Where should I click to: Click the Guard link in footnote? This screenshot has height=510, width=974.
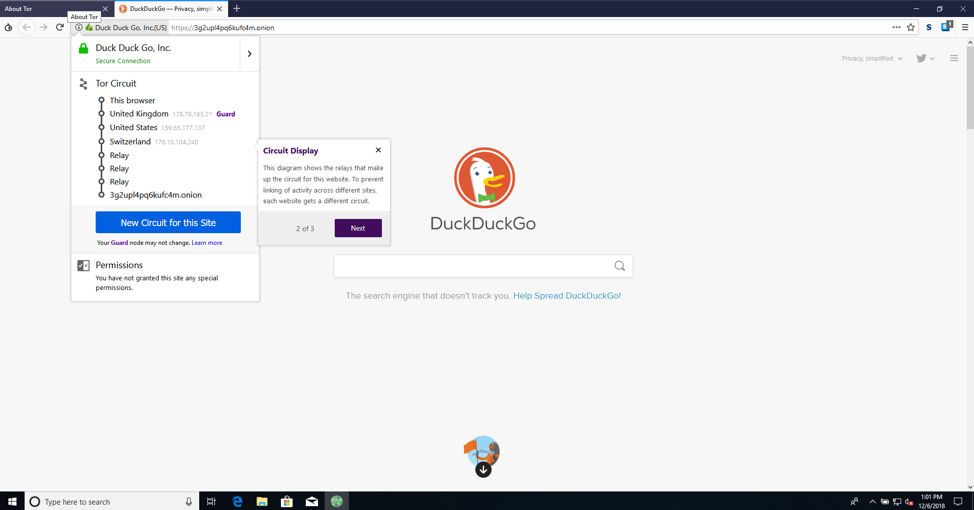[119, 243]
